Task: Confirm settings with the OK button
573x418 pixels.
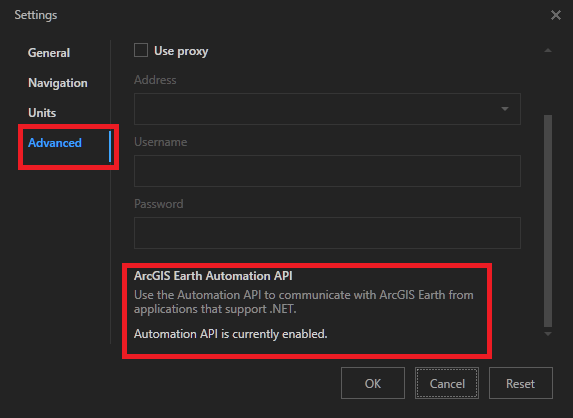Action: coord(373,383)
